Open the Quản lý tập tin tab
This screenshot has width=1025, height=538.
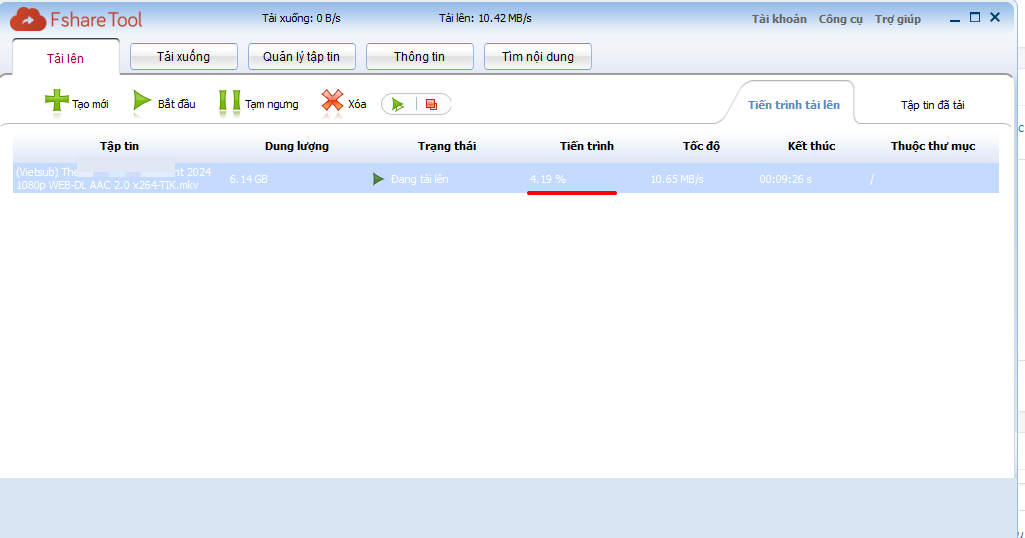click(301, 57)
